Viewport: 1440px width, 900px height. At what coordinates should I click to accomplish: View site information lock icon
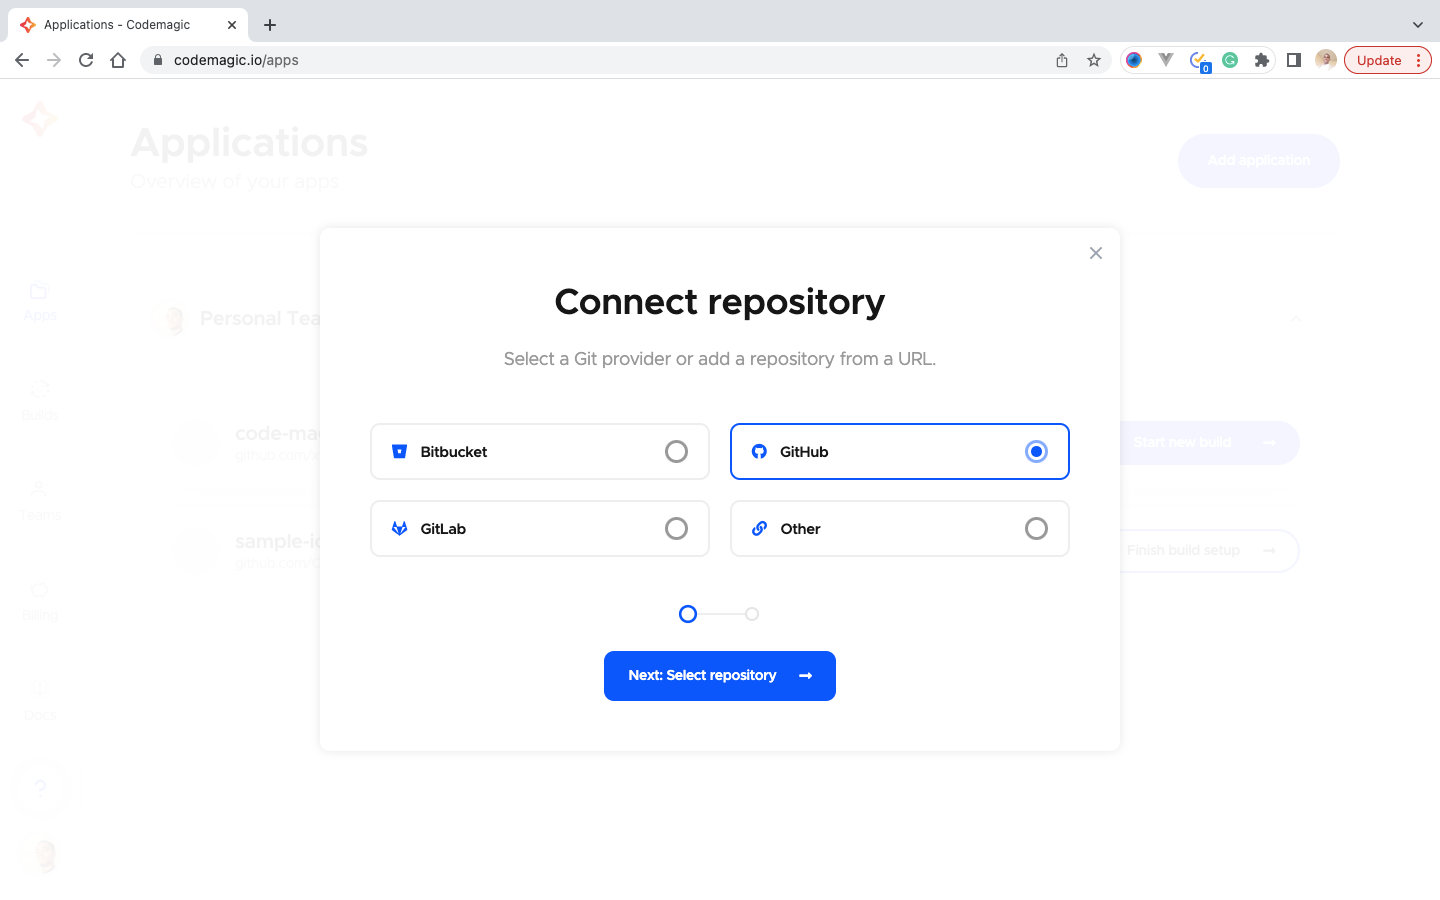click(x=158, y=60)
